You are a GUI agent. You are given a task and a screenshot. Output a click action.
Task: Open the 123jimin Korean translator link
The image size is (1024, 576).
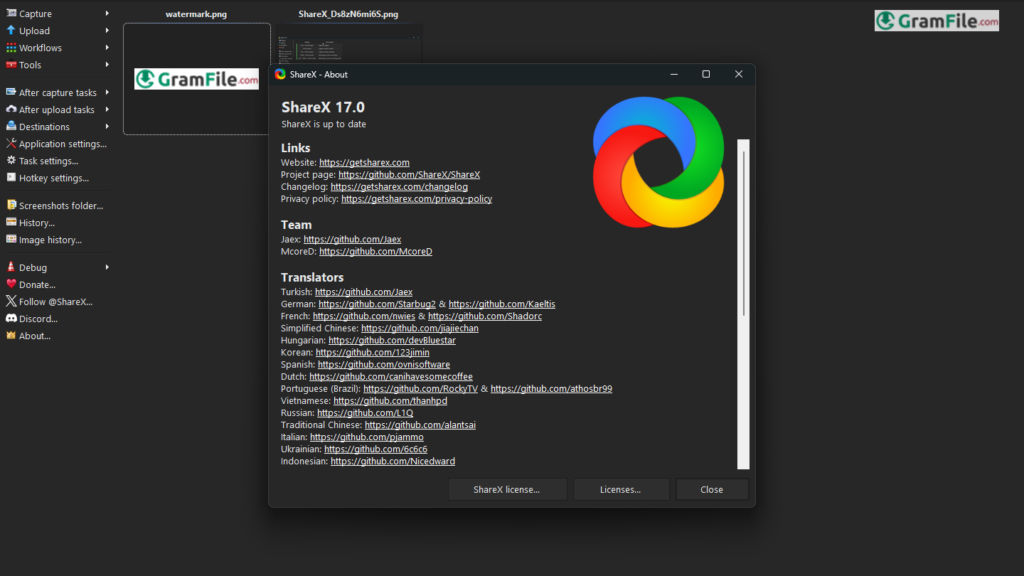click(372, 352)
